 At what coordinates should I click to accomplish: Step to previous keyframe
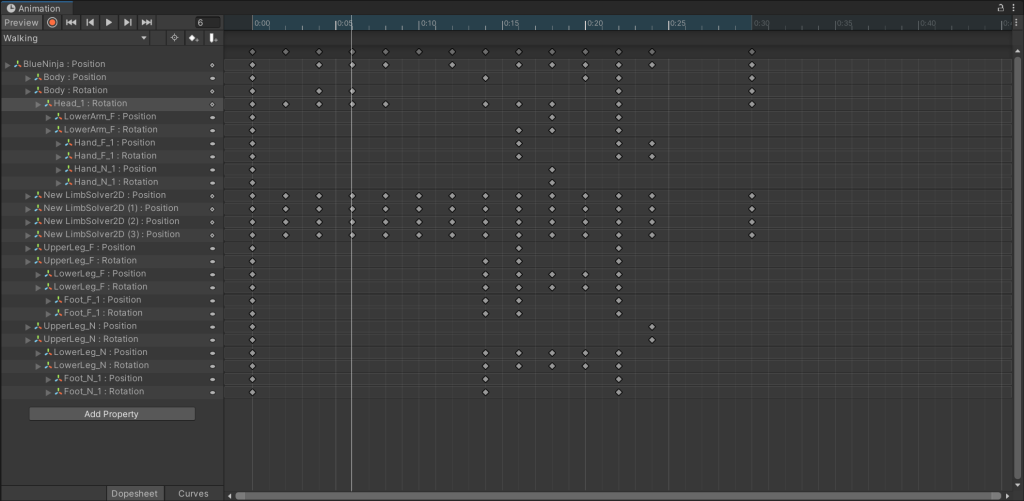tap(90, 22)
